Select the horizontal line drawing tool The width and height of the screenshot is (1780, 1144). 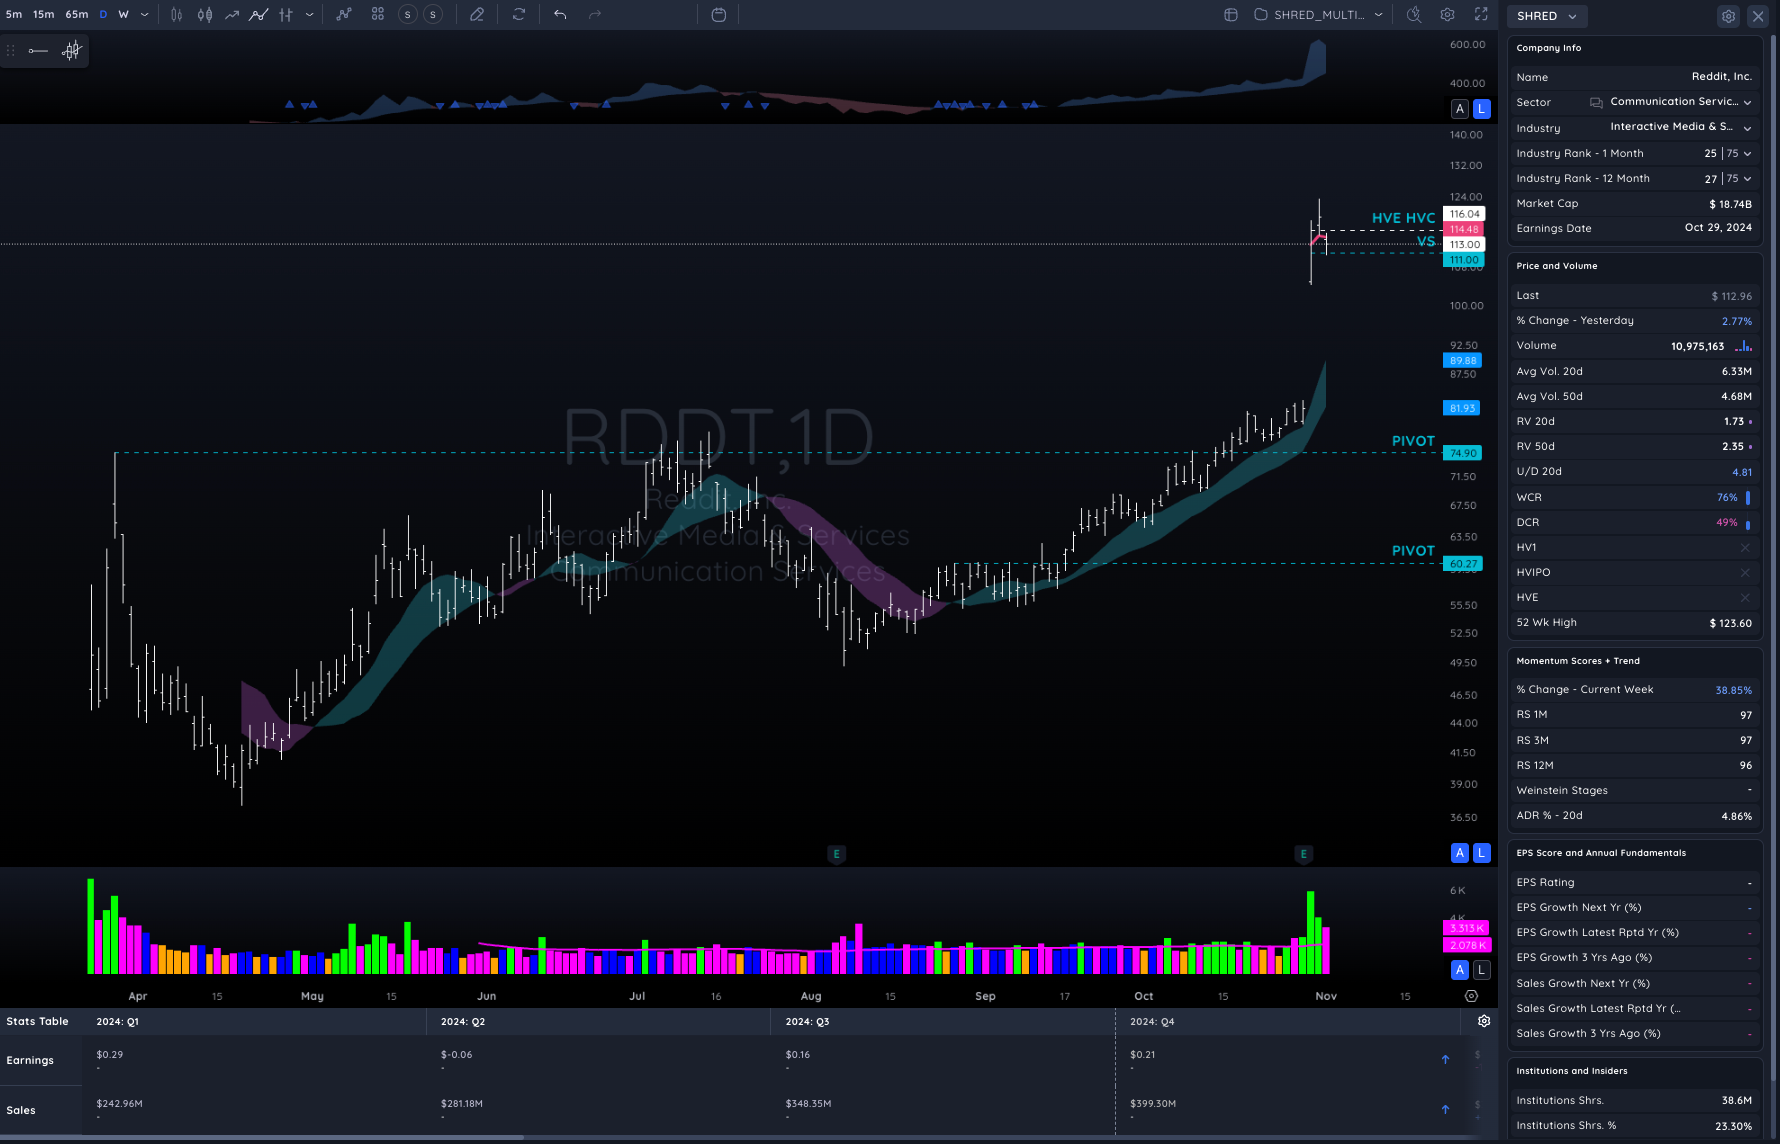pyautogui.click(x=38, y=51)
